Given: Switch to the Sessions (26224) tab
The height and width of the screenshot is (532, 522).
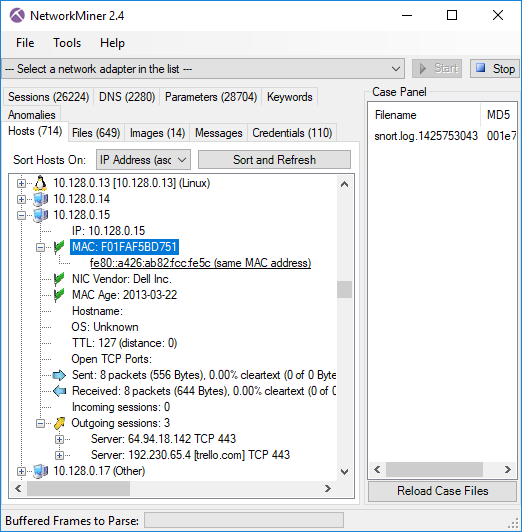Looking at the screenshot, I should pyautogui.click(x=48, y=97).
